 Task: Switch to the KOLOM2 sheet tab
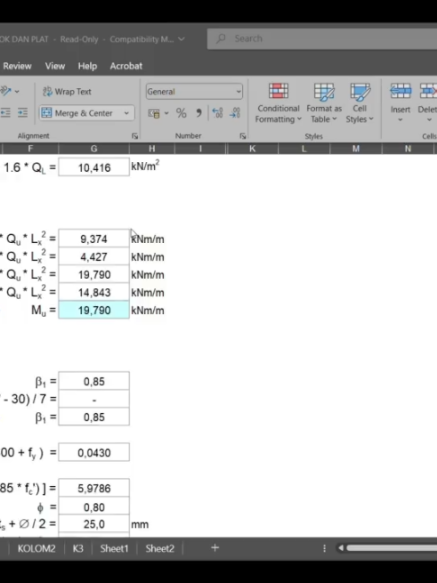pos(36,548)
